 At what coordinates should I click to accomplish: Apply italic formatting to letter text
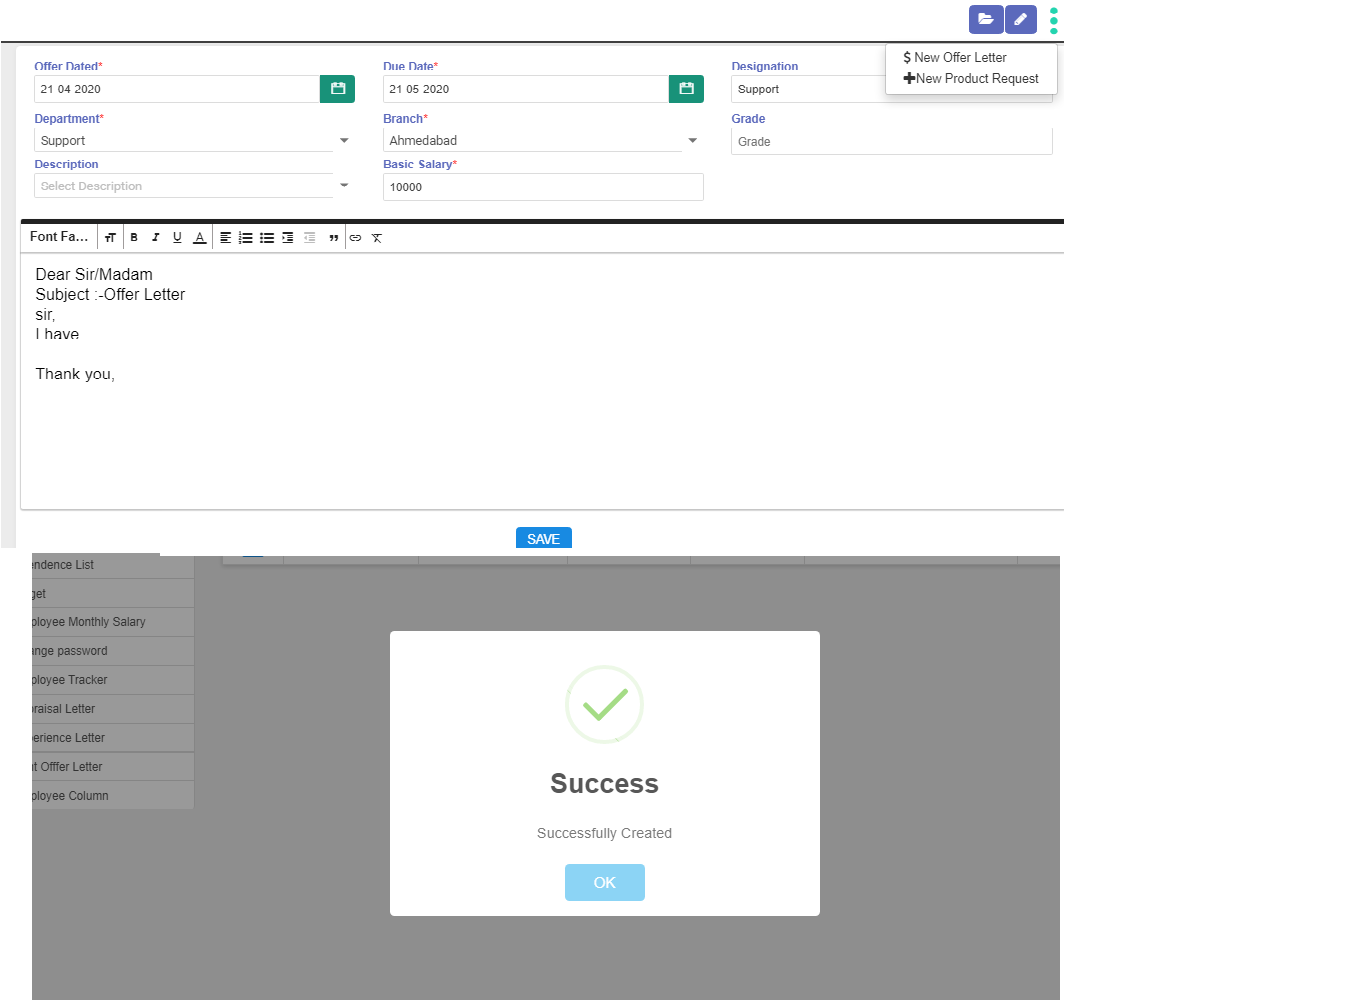click(155, 237)
